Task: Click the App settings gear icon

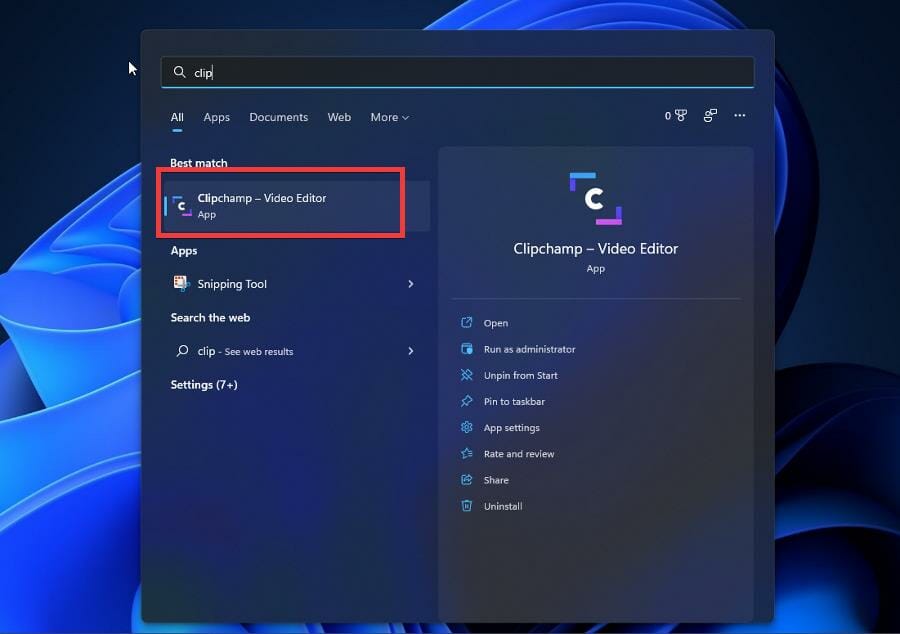Action: pyautogui.click(x=467, y=427)
